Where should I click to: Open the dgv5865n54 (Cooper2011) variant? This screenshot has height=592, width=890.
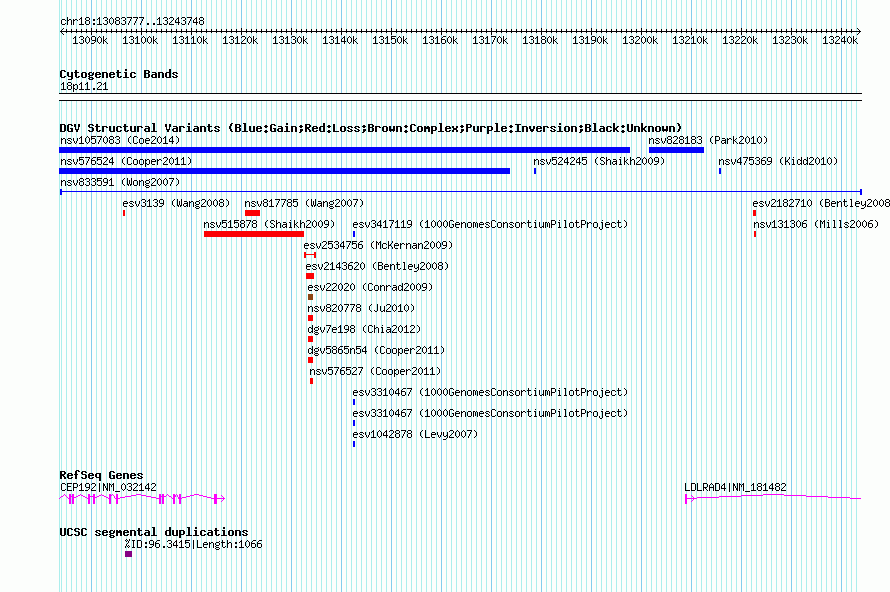[x=310, y=360]
